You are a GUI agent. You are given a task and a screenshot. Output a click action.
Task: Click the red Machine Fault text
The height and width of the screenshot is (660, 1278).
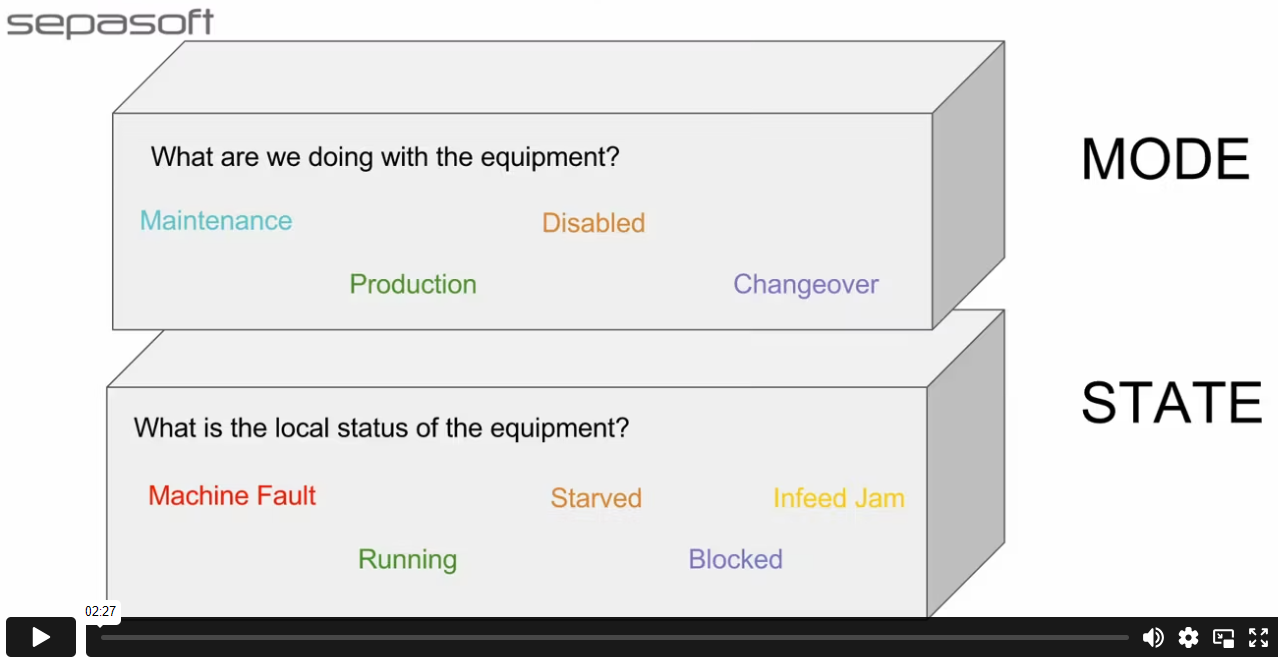(x=232, y=495)
